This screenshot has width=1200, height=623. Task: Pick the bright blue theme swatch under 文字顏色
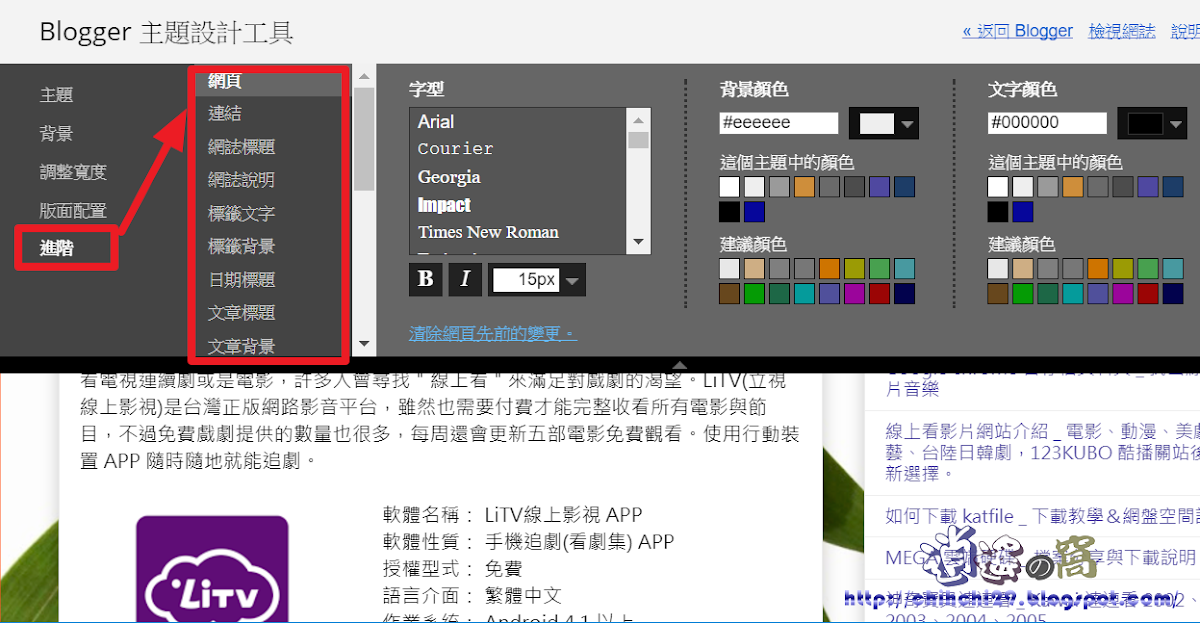click(1022, 212)
